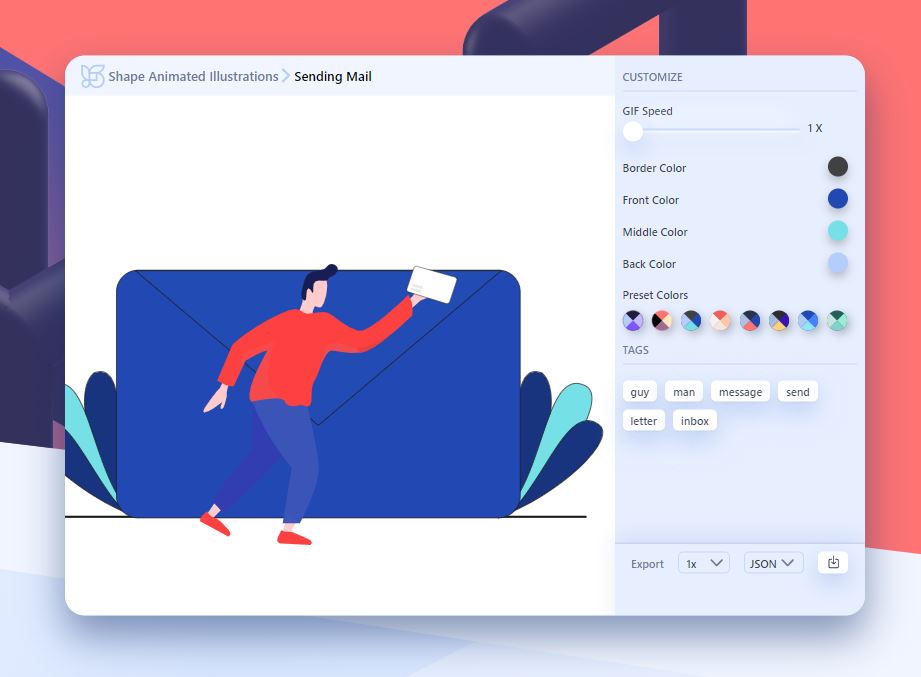Select the 'man' tag

[684, 392]
